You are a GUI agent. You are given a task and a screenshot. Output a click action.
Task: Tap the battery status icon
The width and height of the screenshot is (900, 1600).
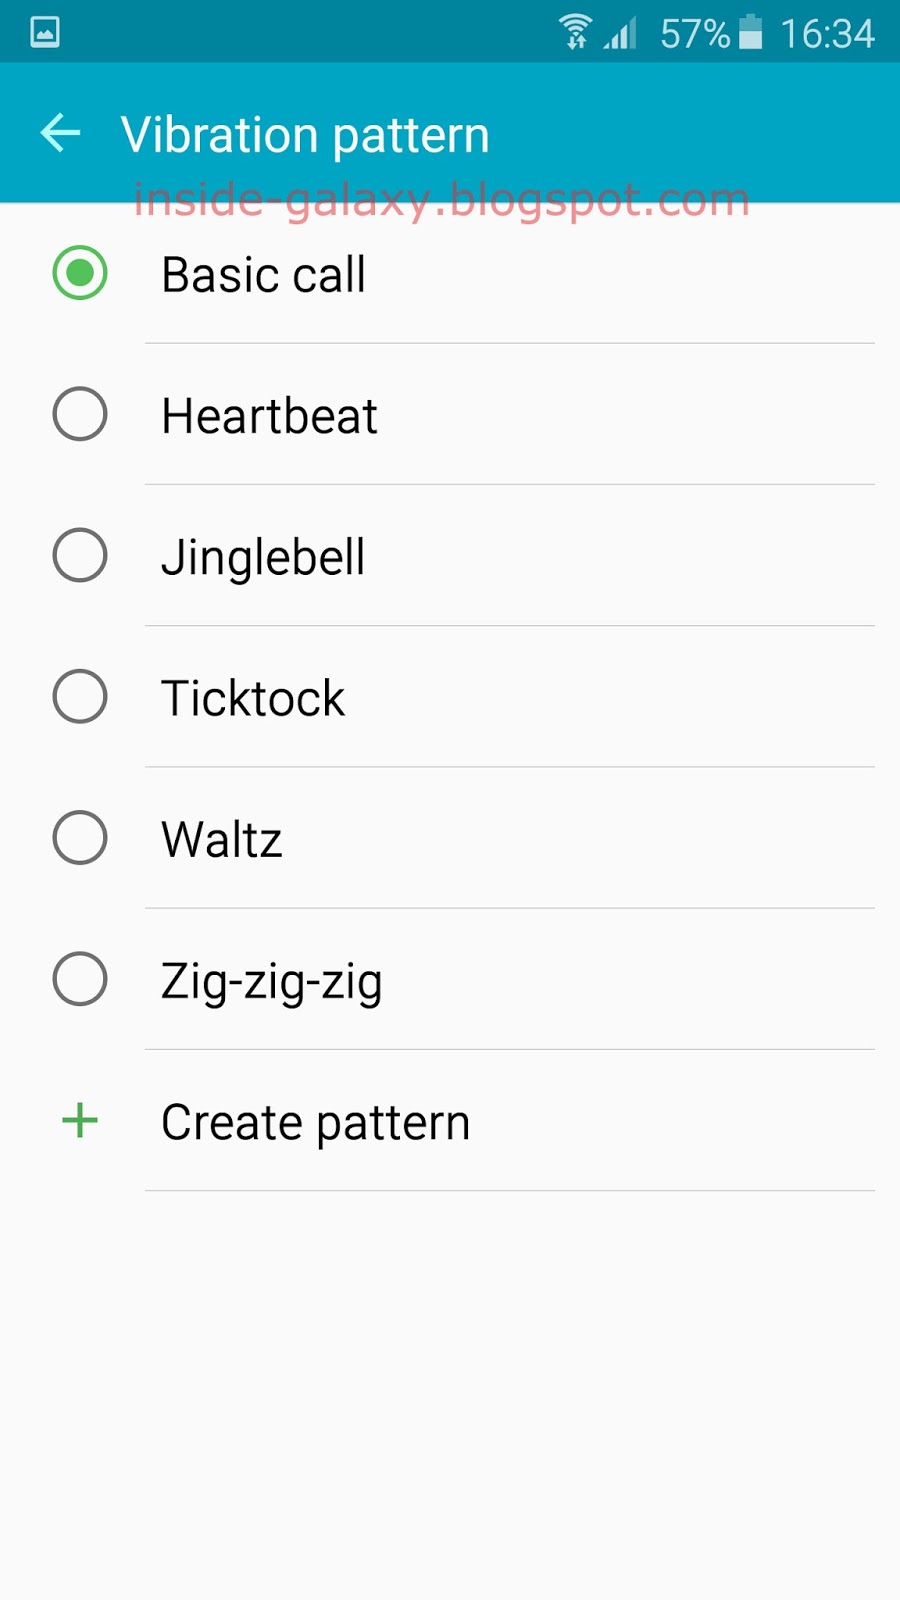point(750,32)
